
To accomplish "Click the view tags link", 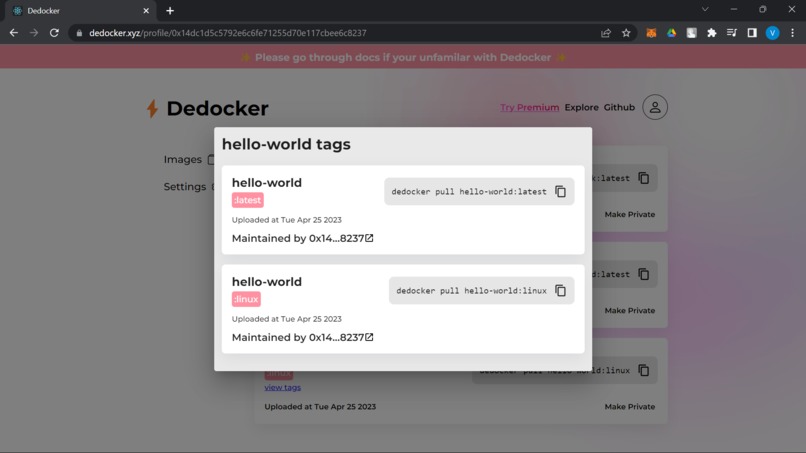I will pyautogui.click(x=282, y=387).
